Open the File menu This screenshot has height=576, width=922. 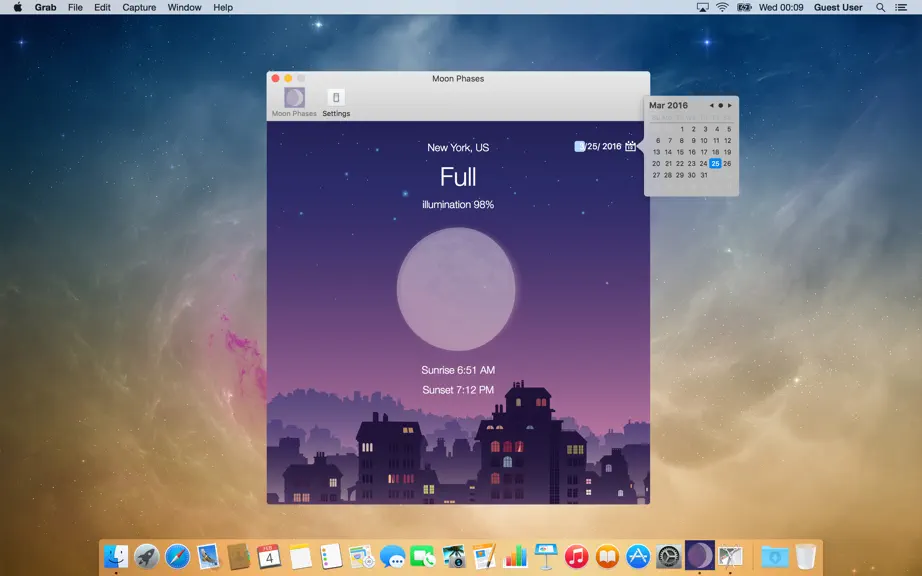pos(75,7)
